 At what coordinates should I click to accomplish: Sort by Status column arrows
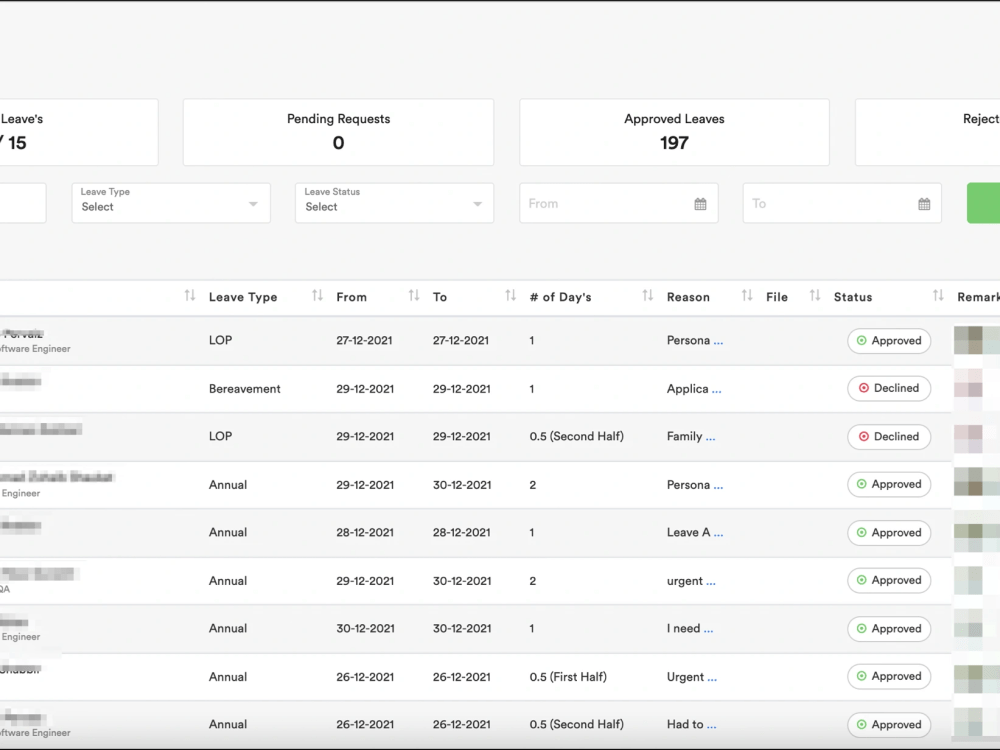pyautogui.click(x=938, y=295)
